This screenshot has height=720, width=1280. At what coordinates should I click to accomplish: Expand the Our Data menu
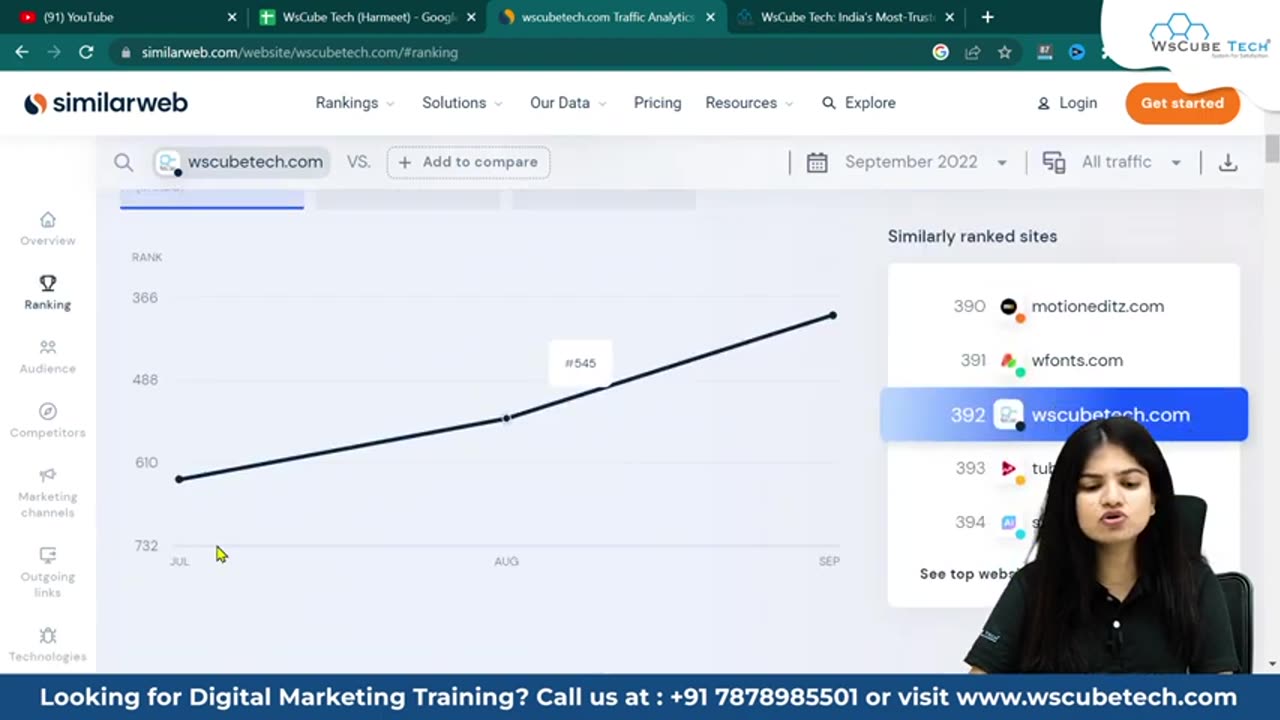568,103
